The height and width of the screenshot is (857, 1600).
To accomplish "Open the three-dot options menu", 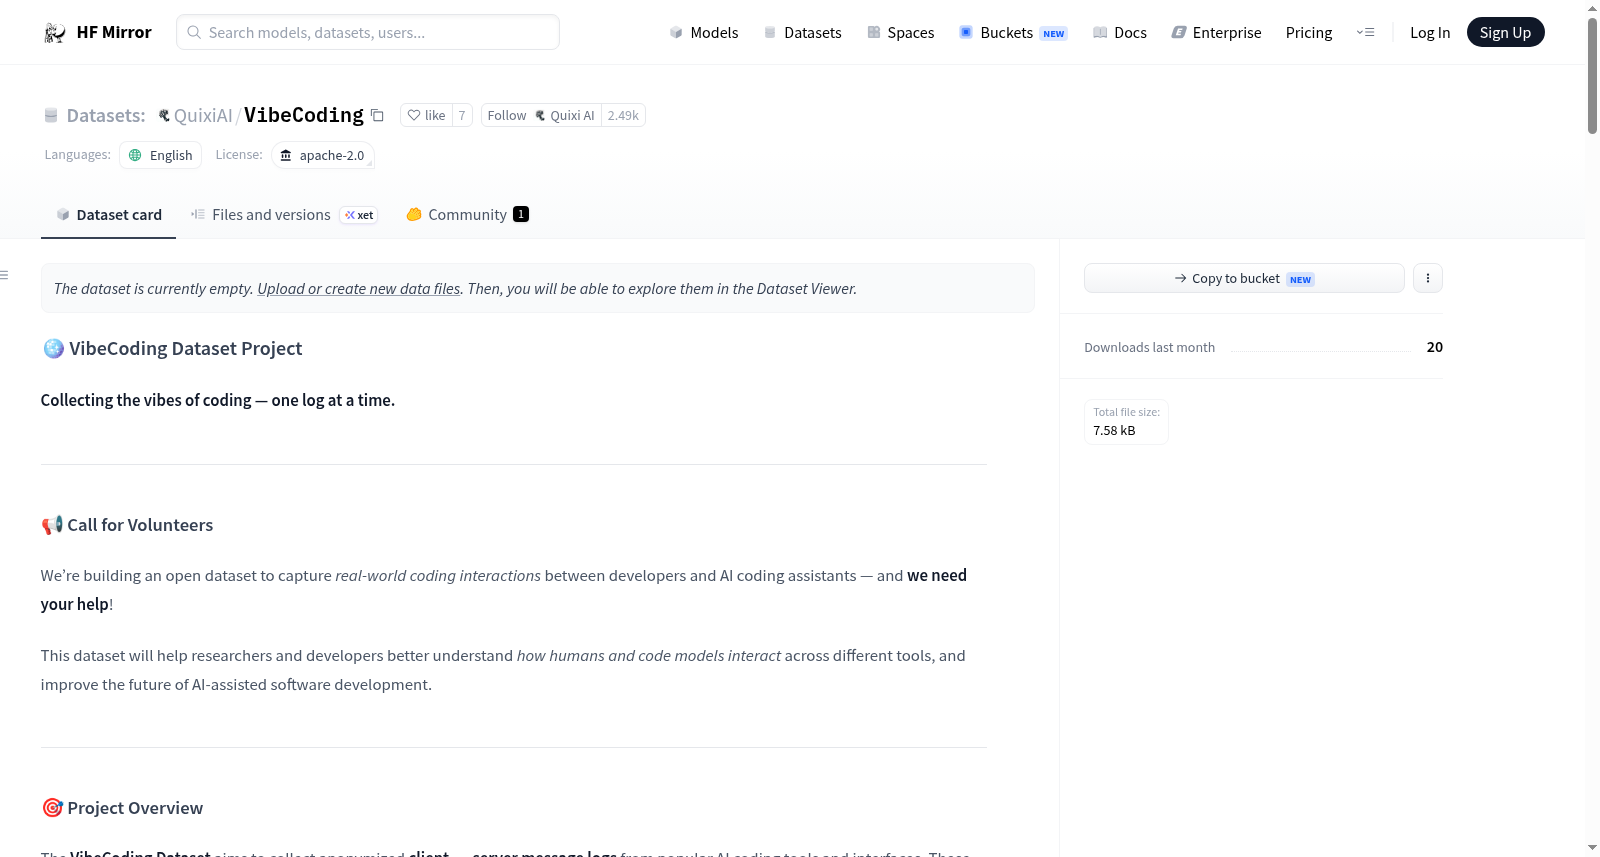I will coord(1428,278).
